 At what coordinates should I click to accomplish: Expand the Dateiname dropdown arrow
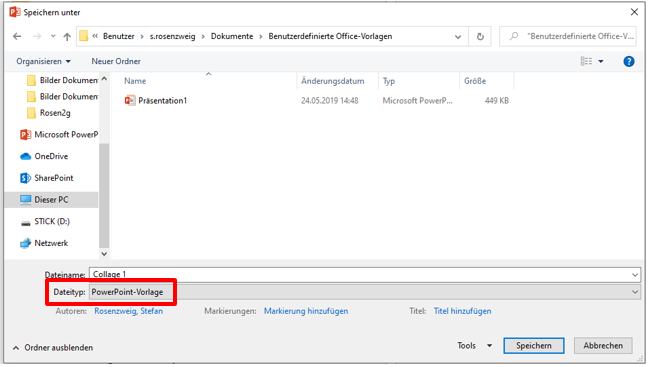635,275
